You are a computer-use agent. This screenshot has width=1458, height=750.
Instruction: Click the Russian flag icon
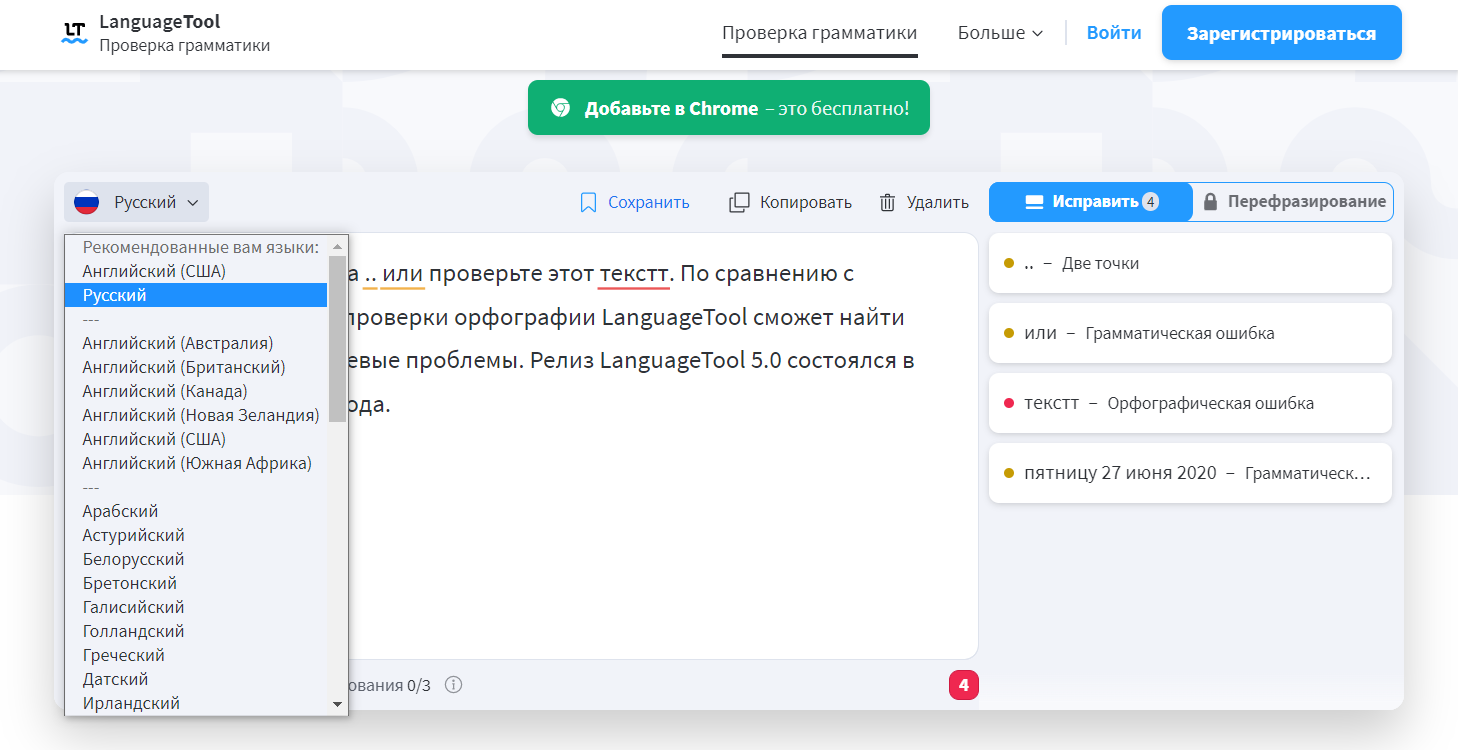pyautogui.click(x=87, y=202)
